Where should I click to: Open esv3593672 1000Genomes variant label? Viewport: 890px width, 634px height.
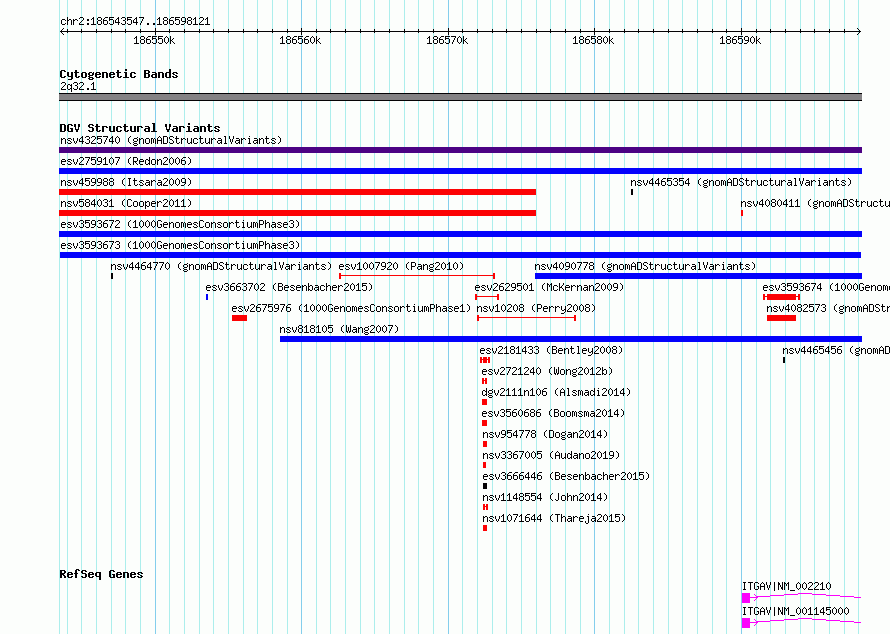pos(180,224)
